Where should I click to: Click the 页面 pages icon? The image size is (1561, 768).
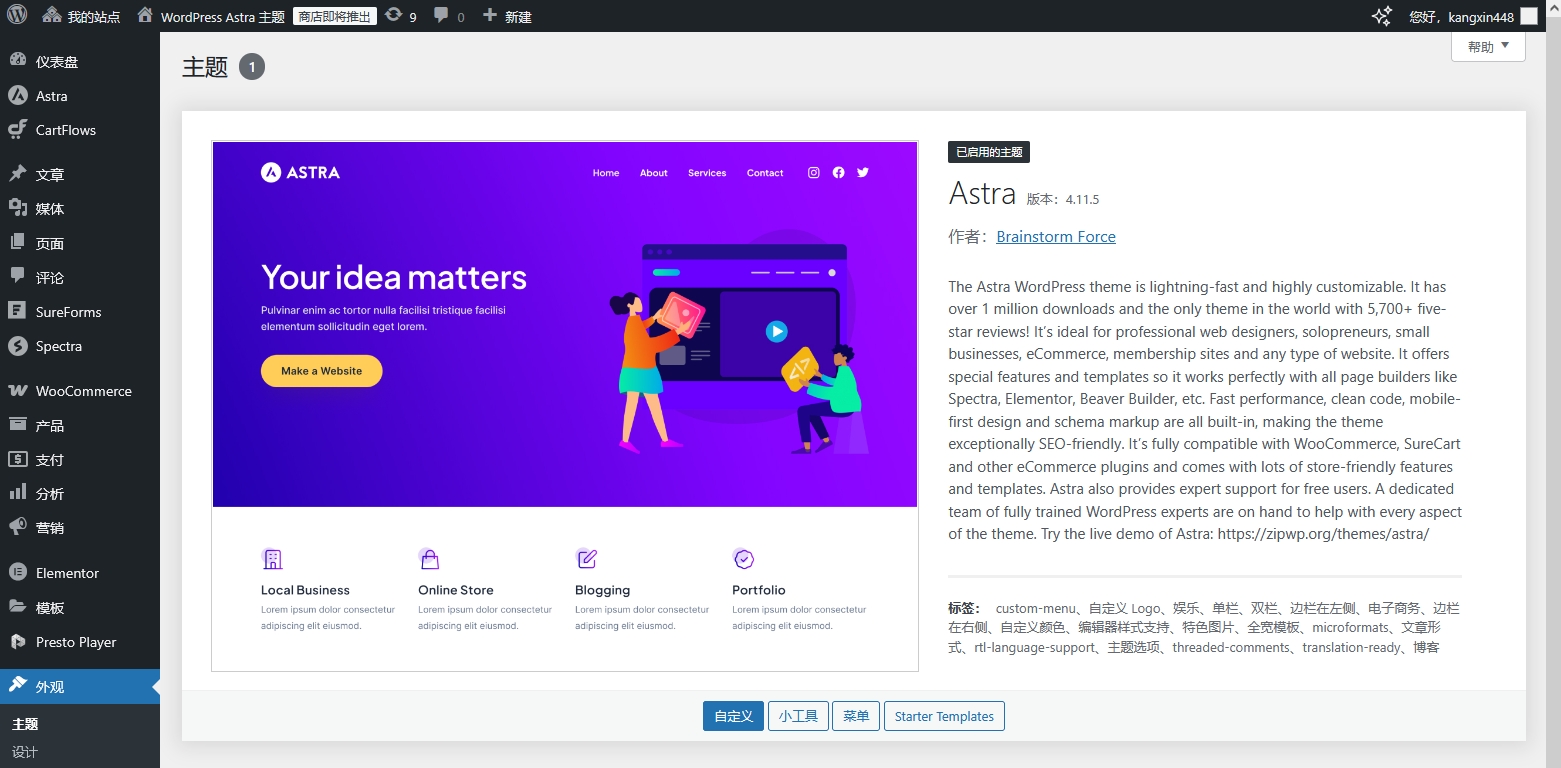[18, 243]
